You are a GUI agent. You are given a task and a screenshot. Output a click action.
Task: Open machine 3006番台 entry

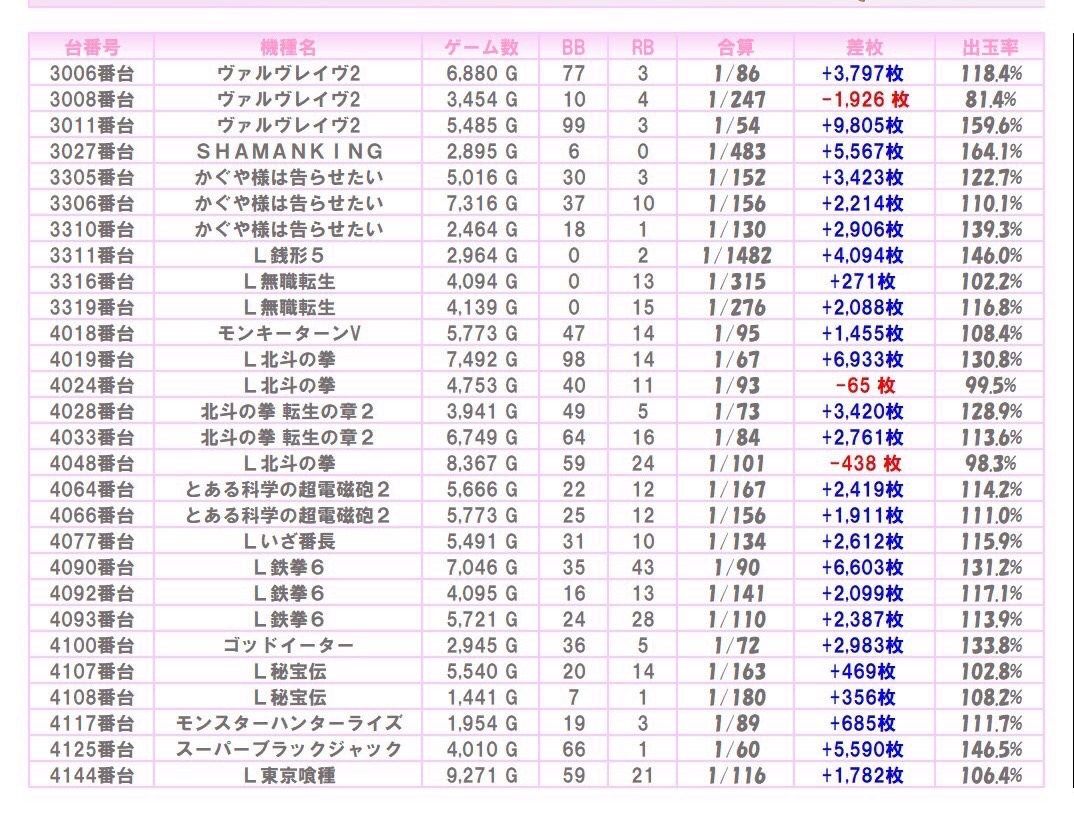click(91, 73)
